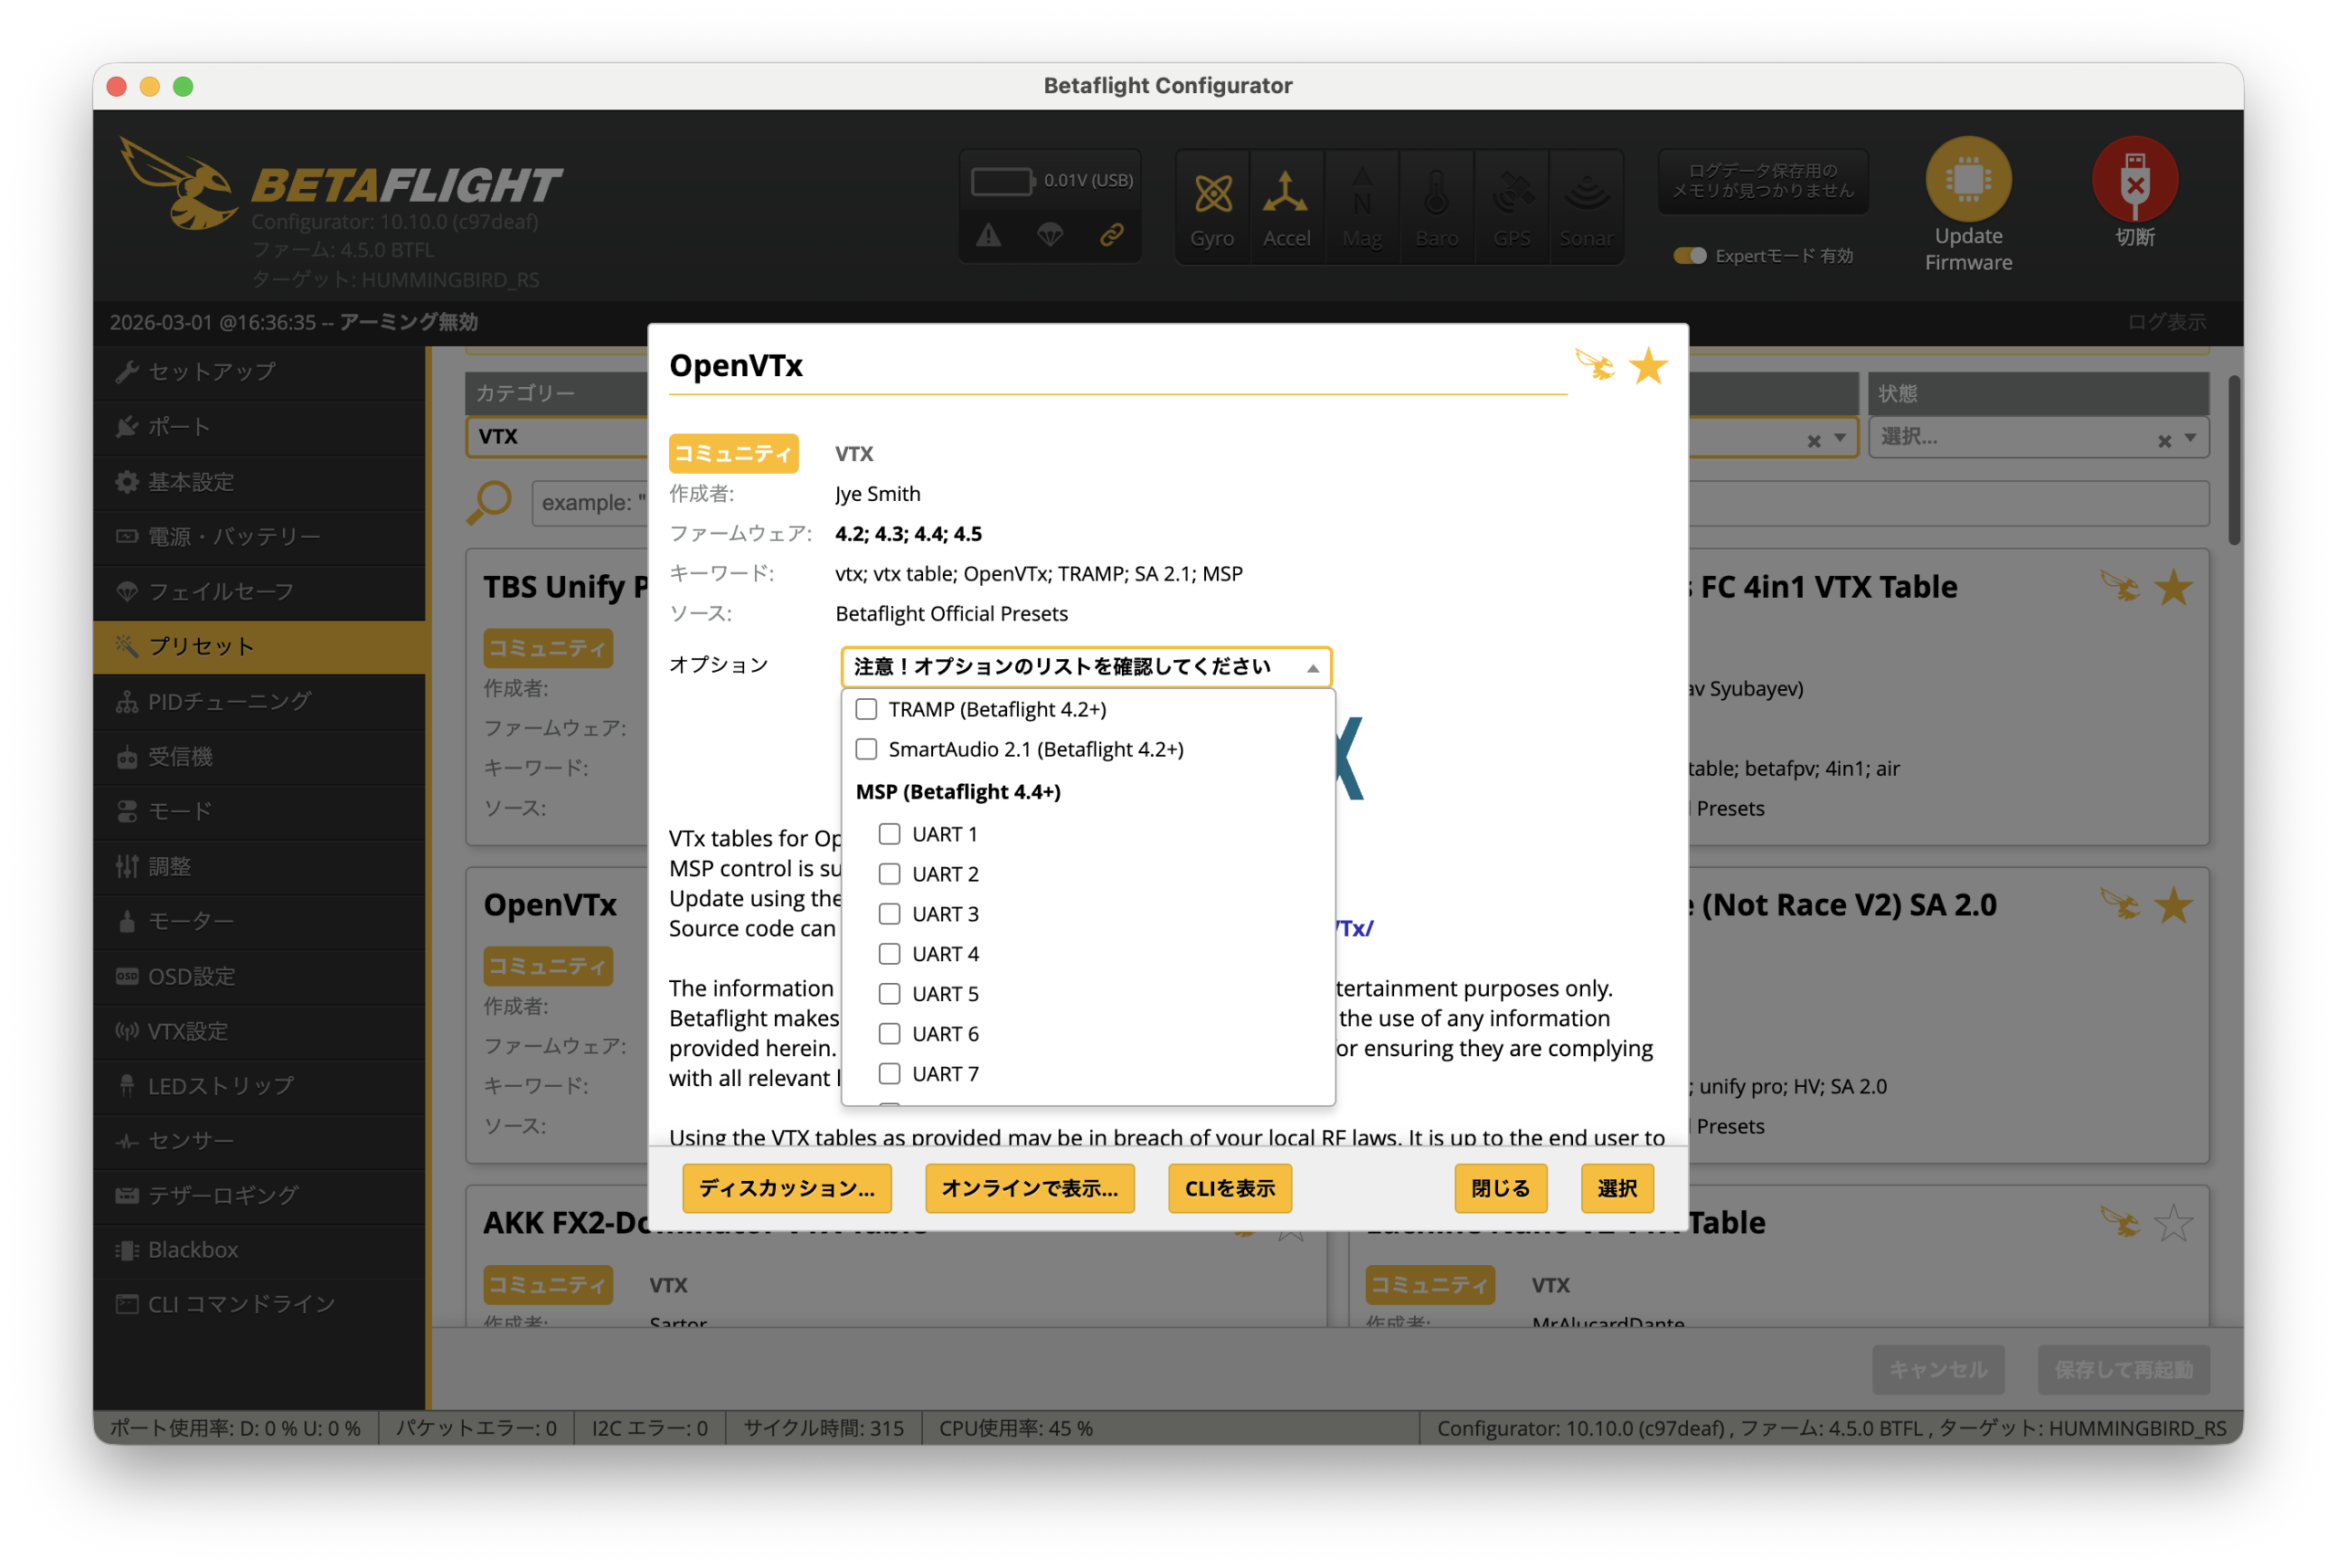Toggle the Expert mode switch

click(x=1689, y=256)
